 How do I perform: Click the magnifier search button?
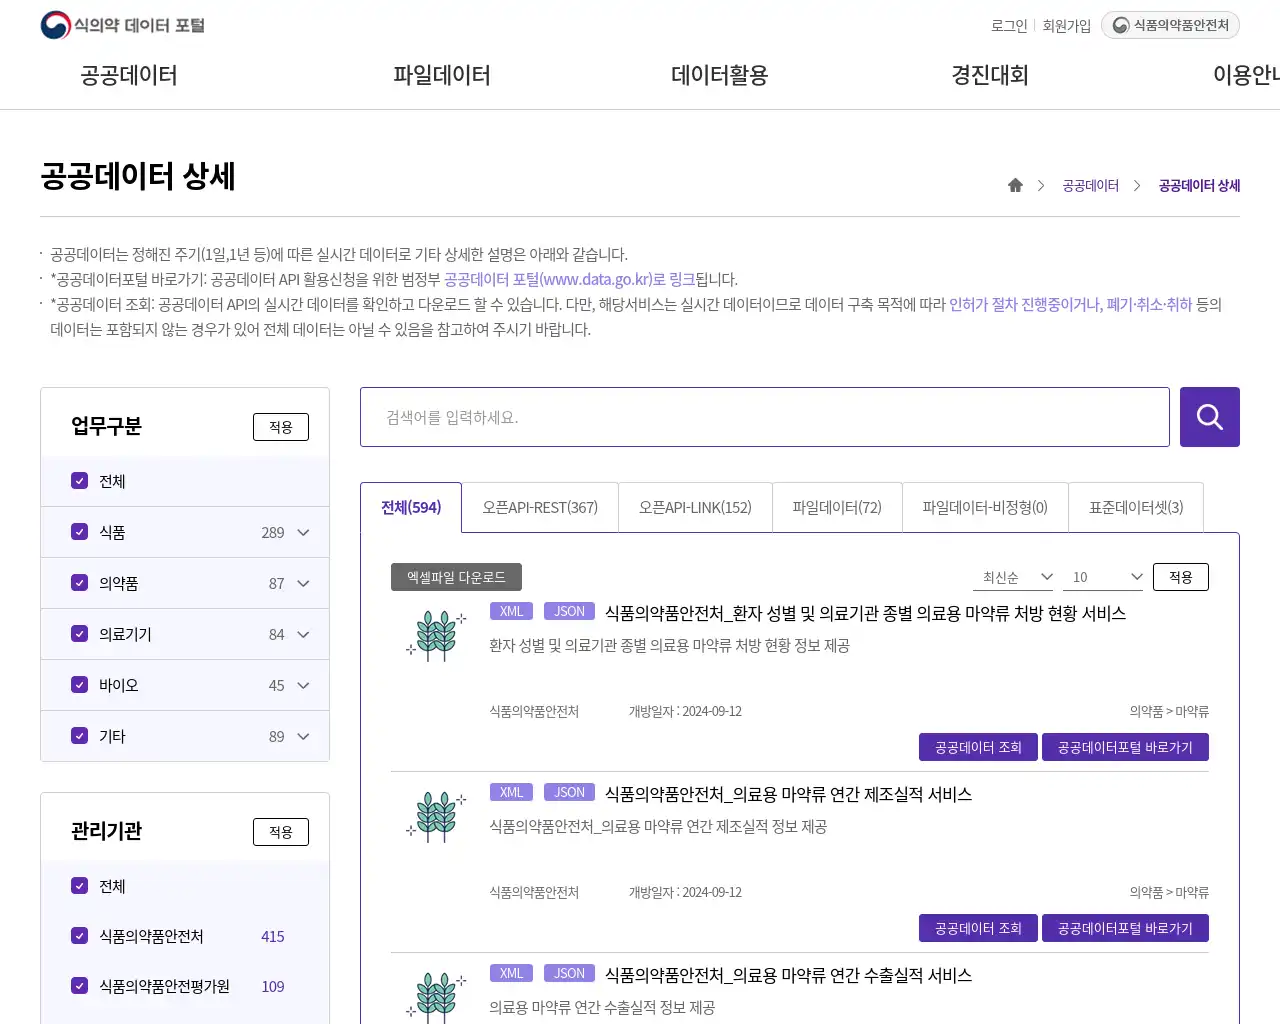coord(1210,417)
